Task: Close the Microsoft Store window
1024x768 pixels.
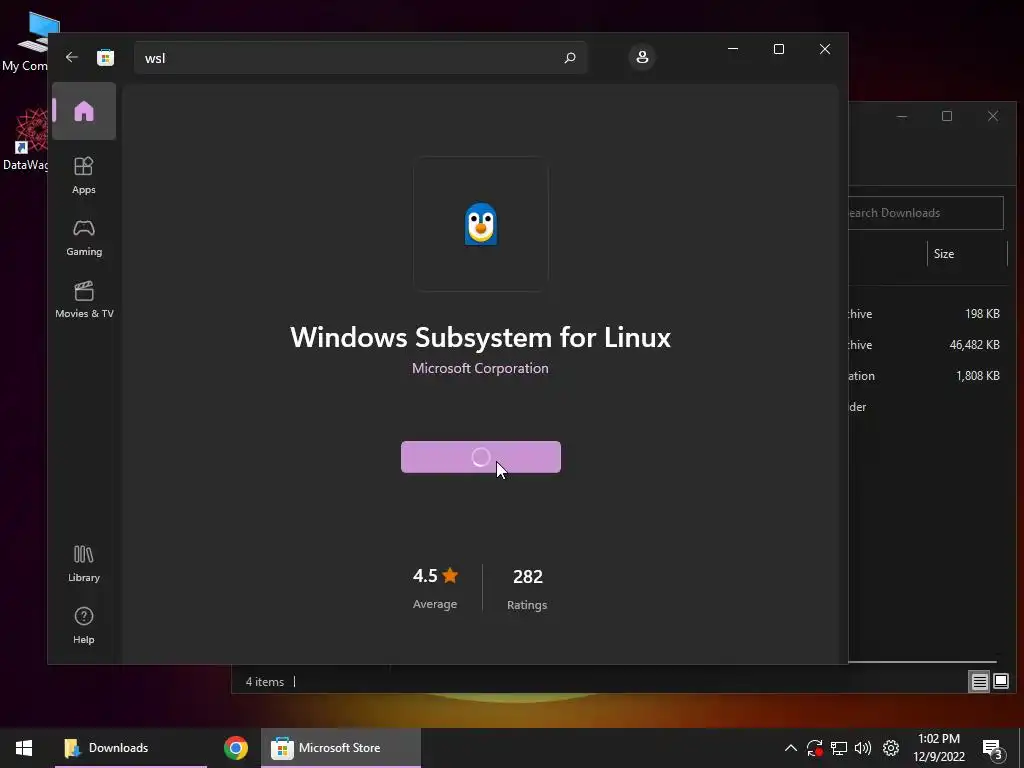Action: click(825, 49)
